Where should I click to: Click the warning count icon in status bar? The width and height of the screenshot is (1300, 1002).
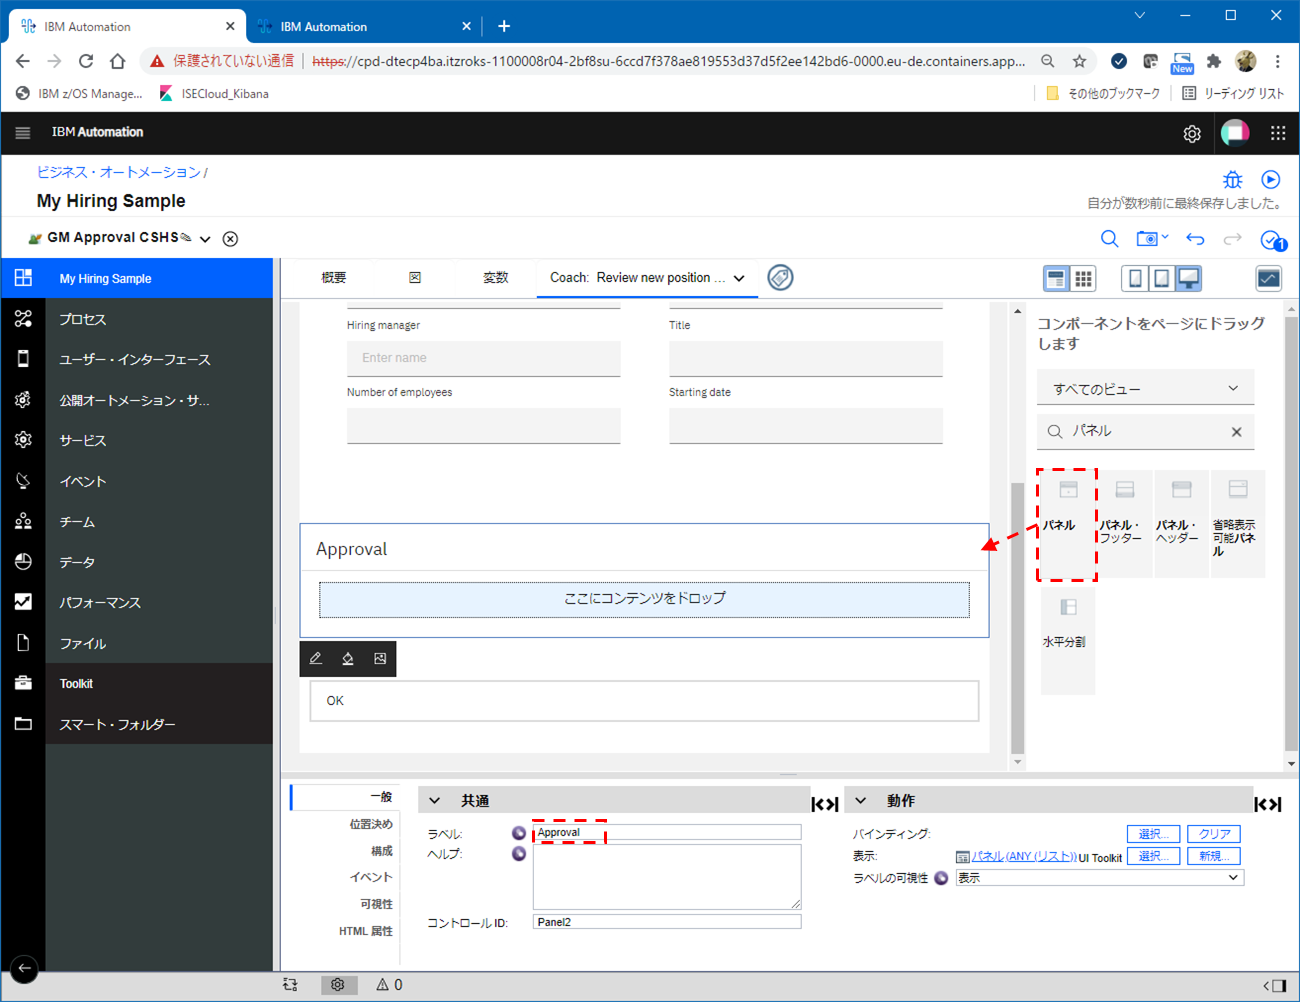tap(389, 985)
